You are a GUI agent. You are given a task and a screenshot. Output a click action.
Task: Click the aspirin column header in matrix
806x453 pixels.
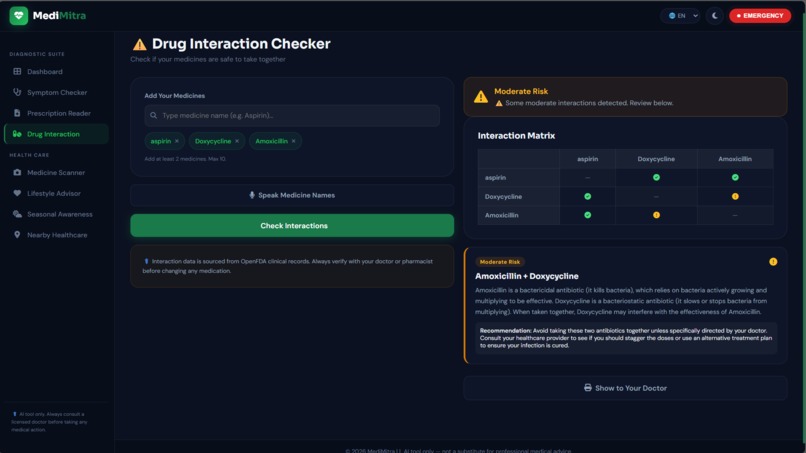588,159
